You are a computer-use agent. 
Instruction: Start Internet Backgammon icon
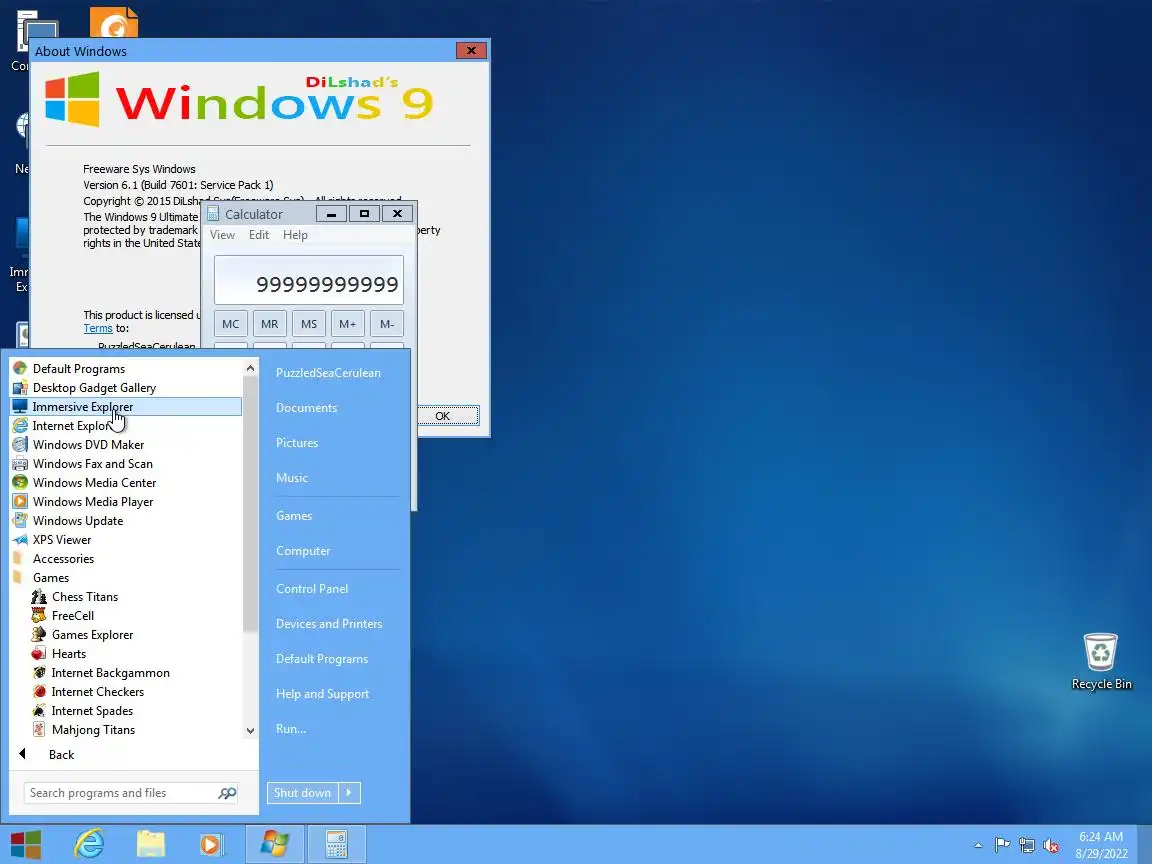pos(39,673)
